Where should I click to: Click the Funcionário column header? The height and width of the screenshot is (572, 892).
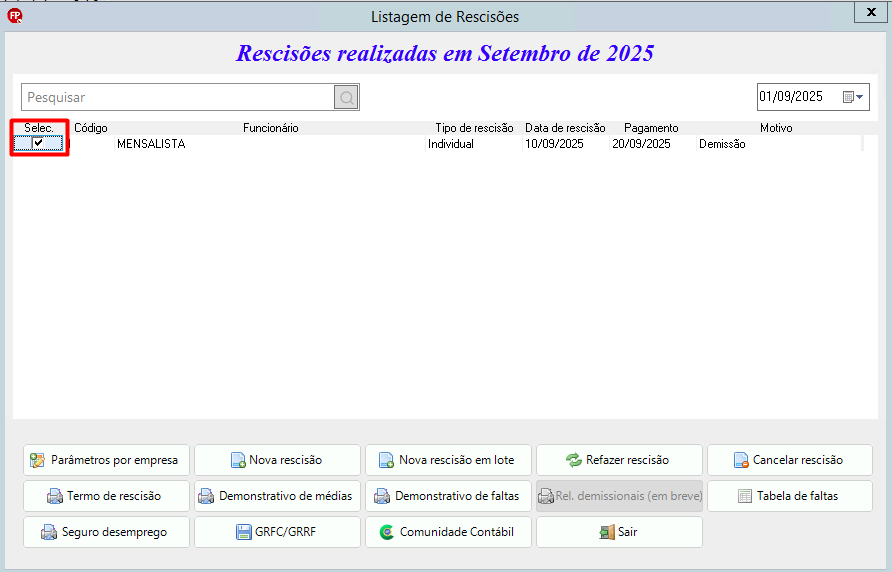coord(270,128)
